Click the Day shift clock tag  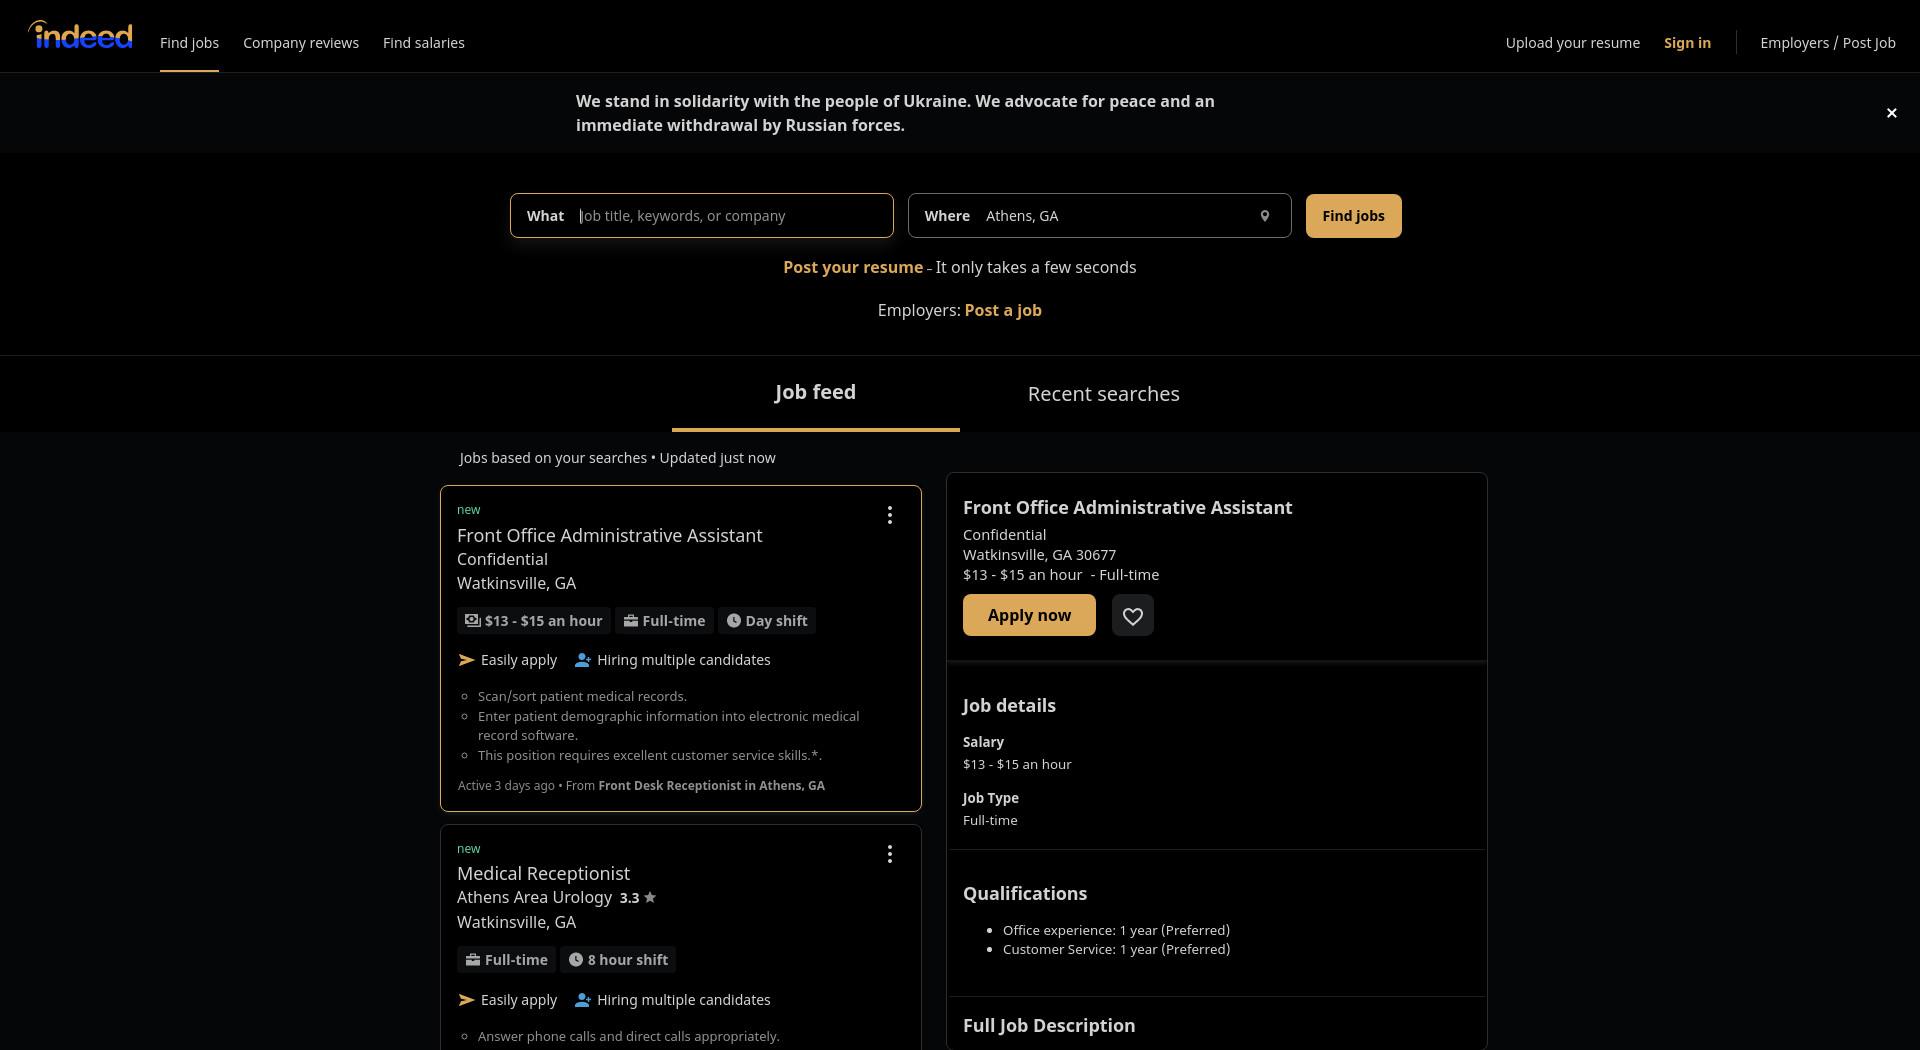tap(766, 621)
